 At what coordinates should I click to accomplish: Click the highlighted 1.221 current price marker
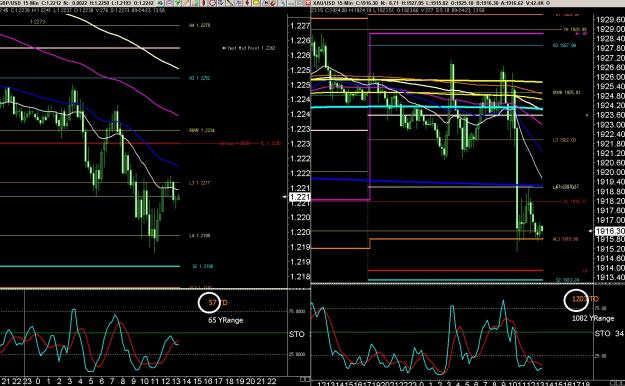(x=299, y=197)
